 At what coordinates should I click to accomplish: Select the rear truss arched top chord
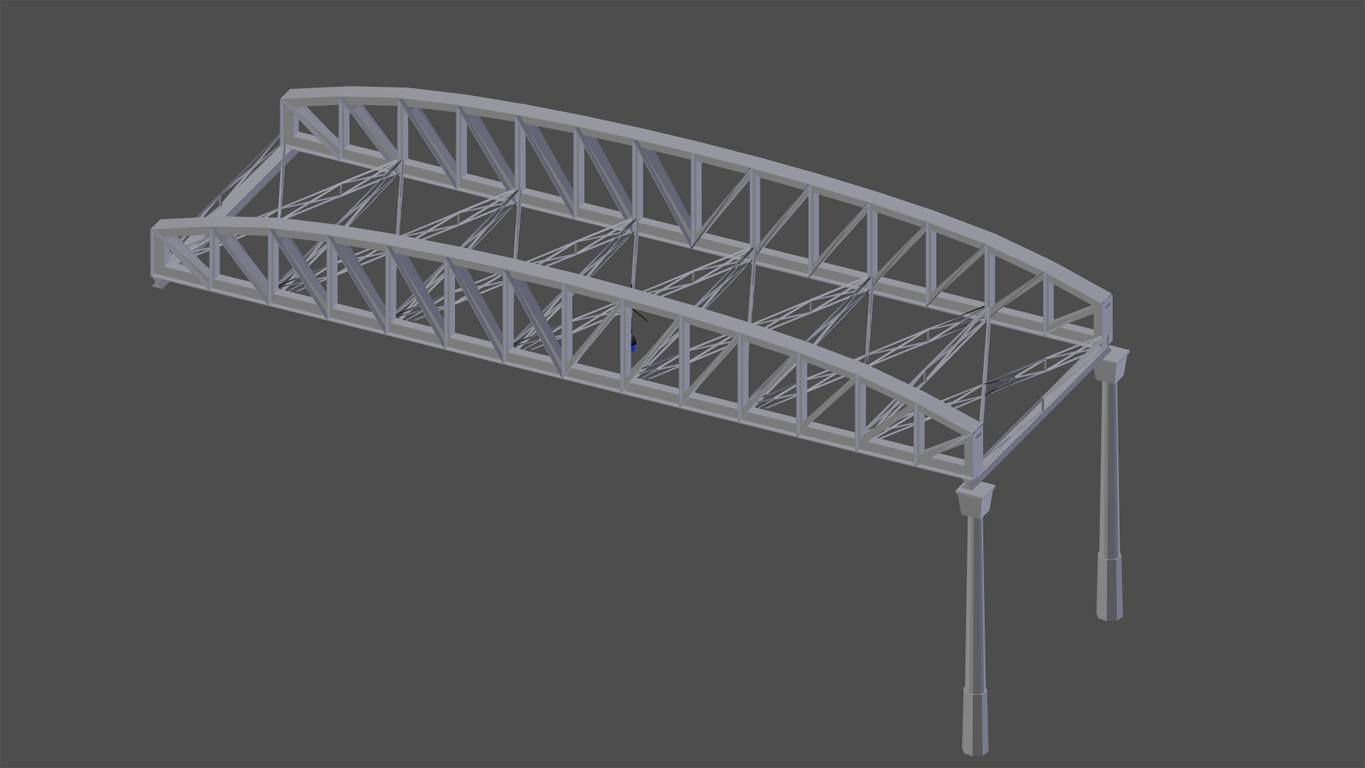pos(700,147)
